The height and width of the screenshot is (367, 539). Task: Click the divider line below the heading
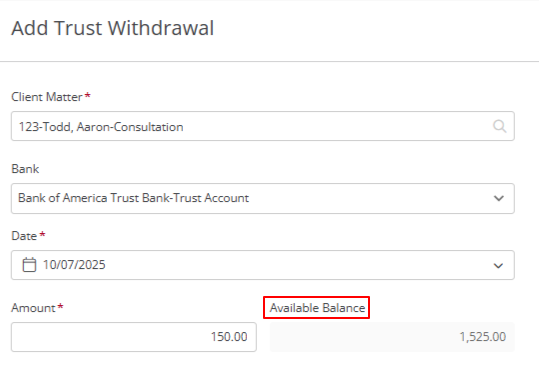coord(270,62)
